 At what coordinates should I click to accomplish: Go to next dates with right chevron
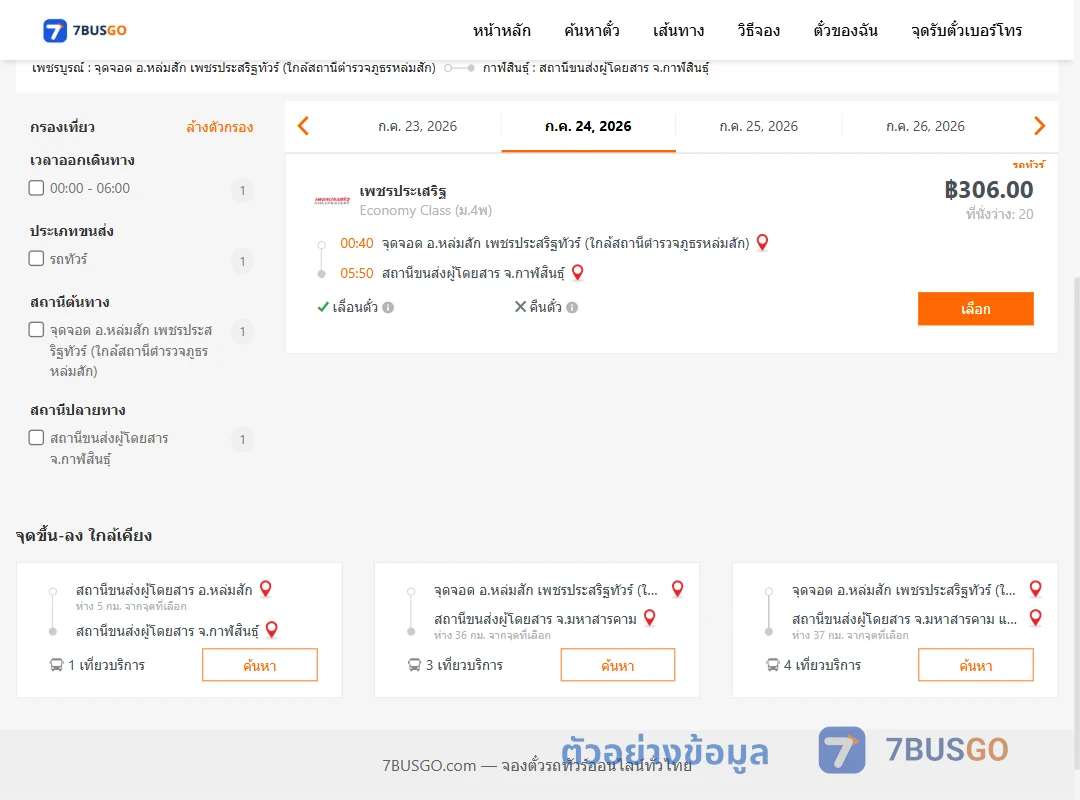[1039, 126]
